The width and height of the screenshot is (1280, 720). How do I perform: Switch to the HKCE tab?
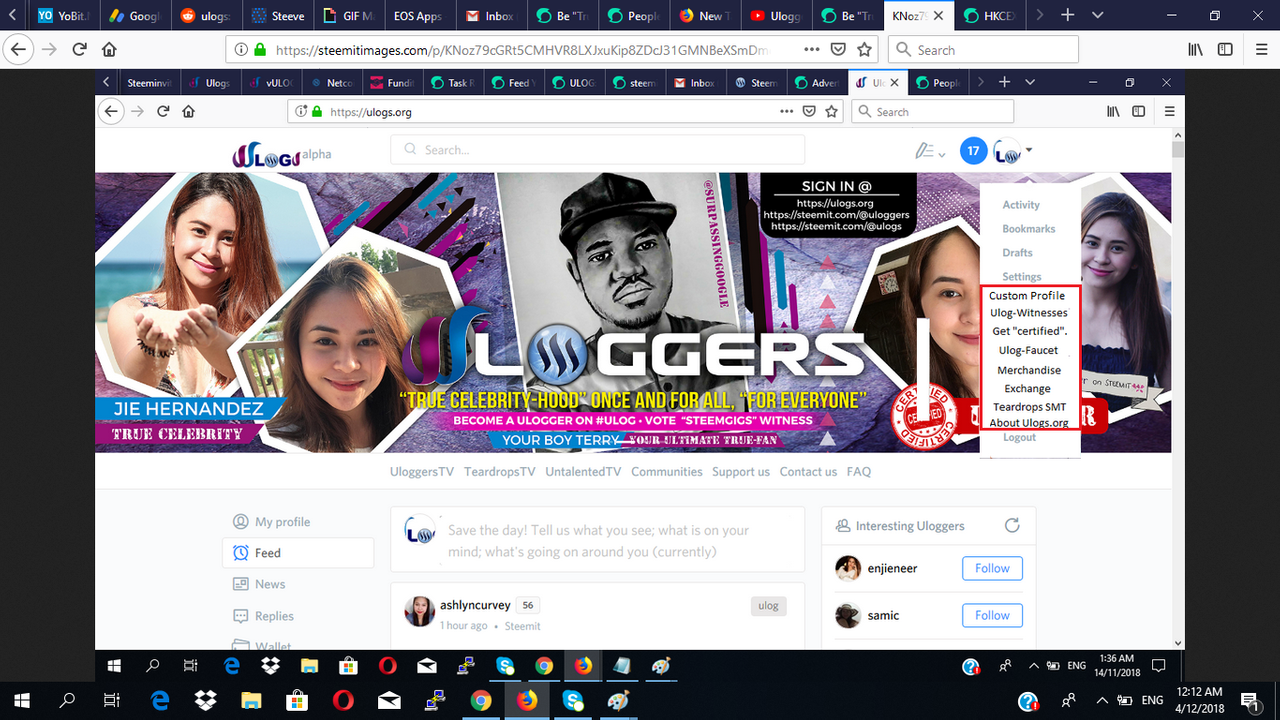coord(991,15)
